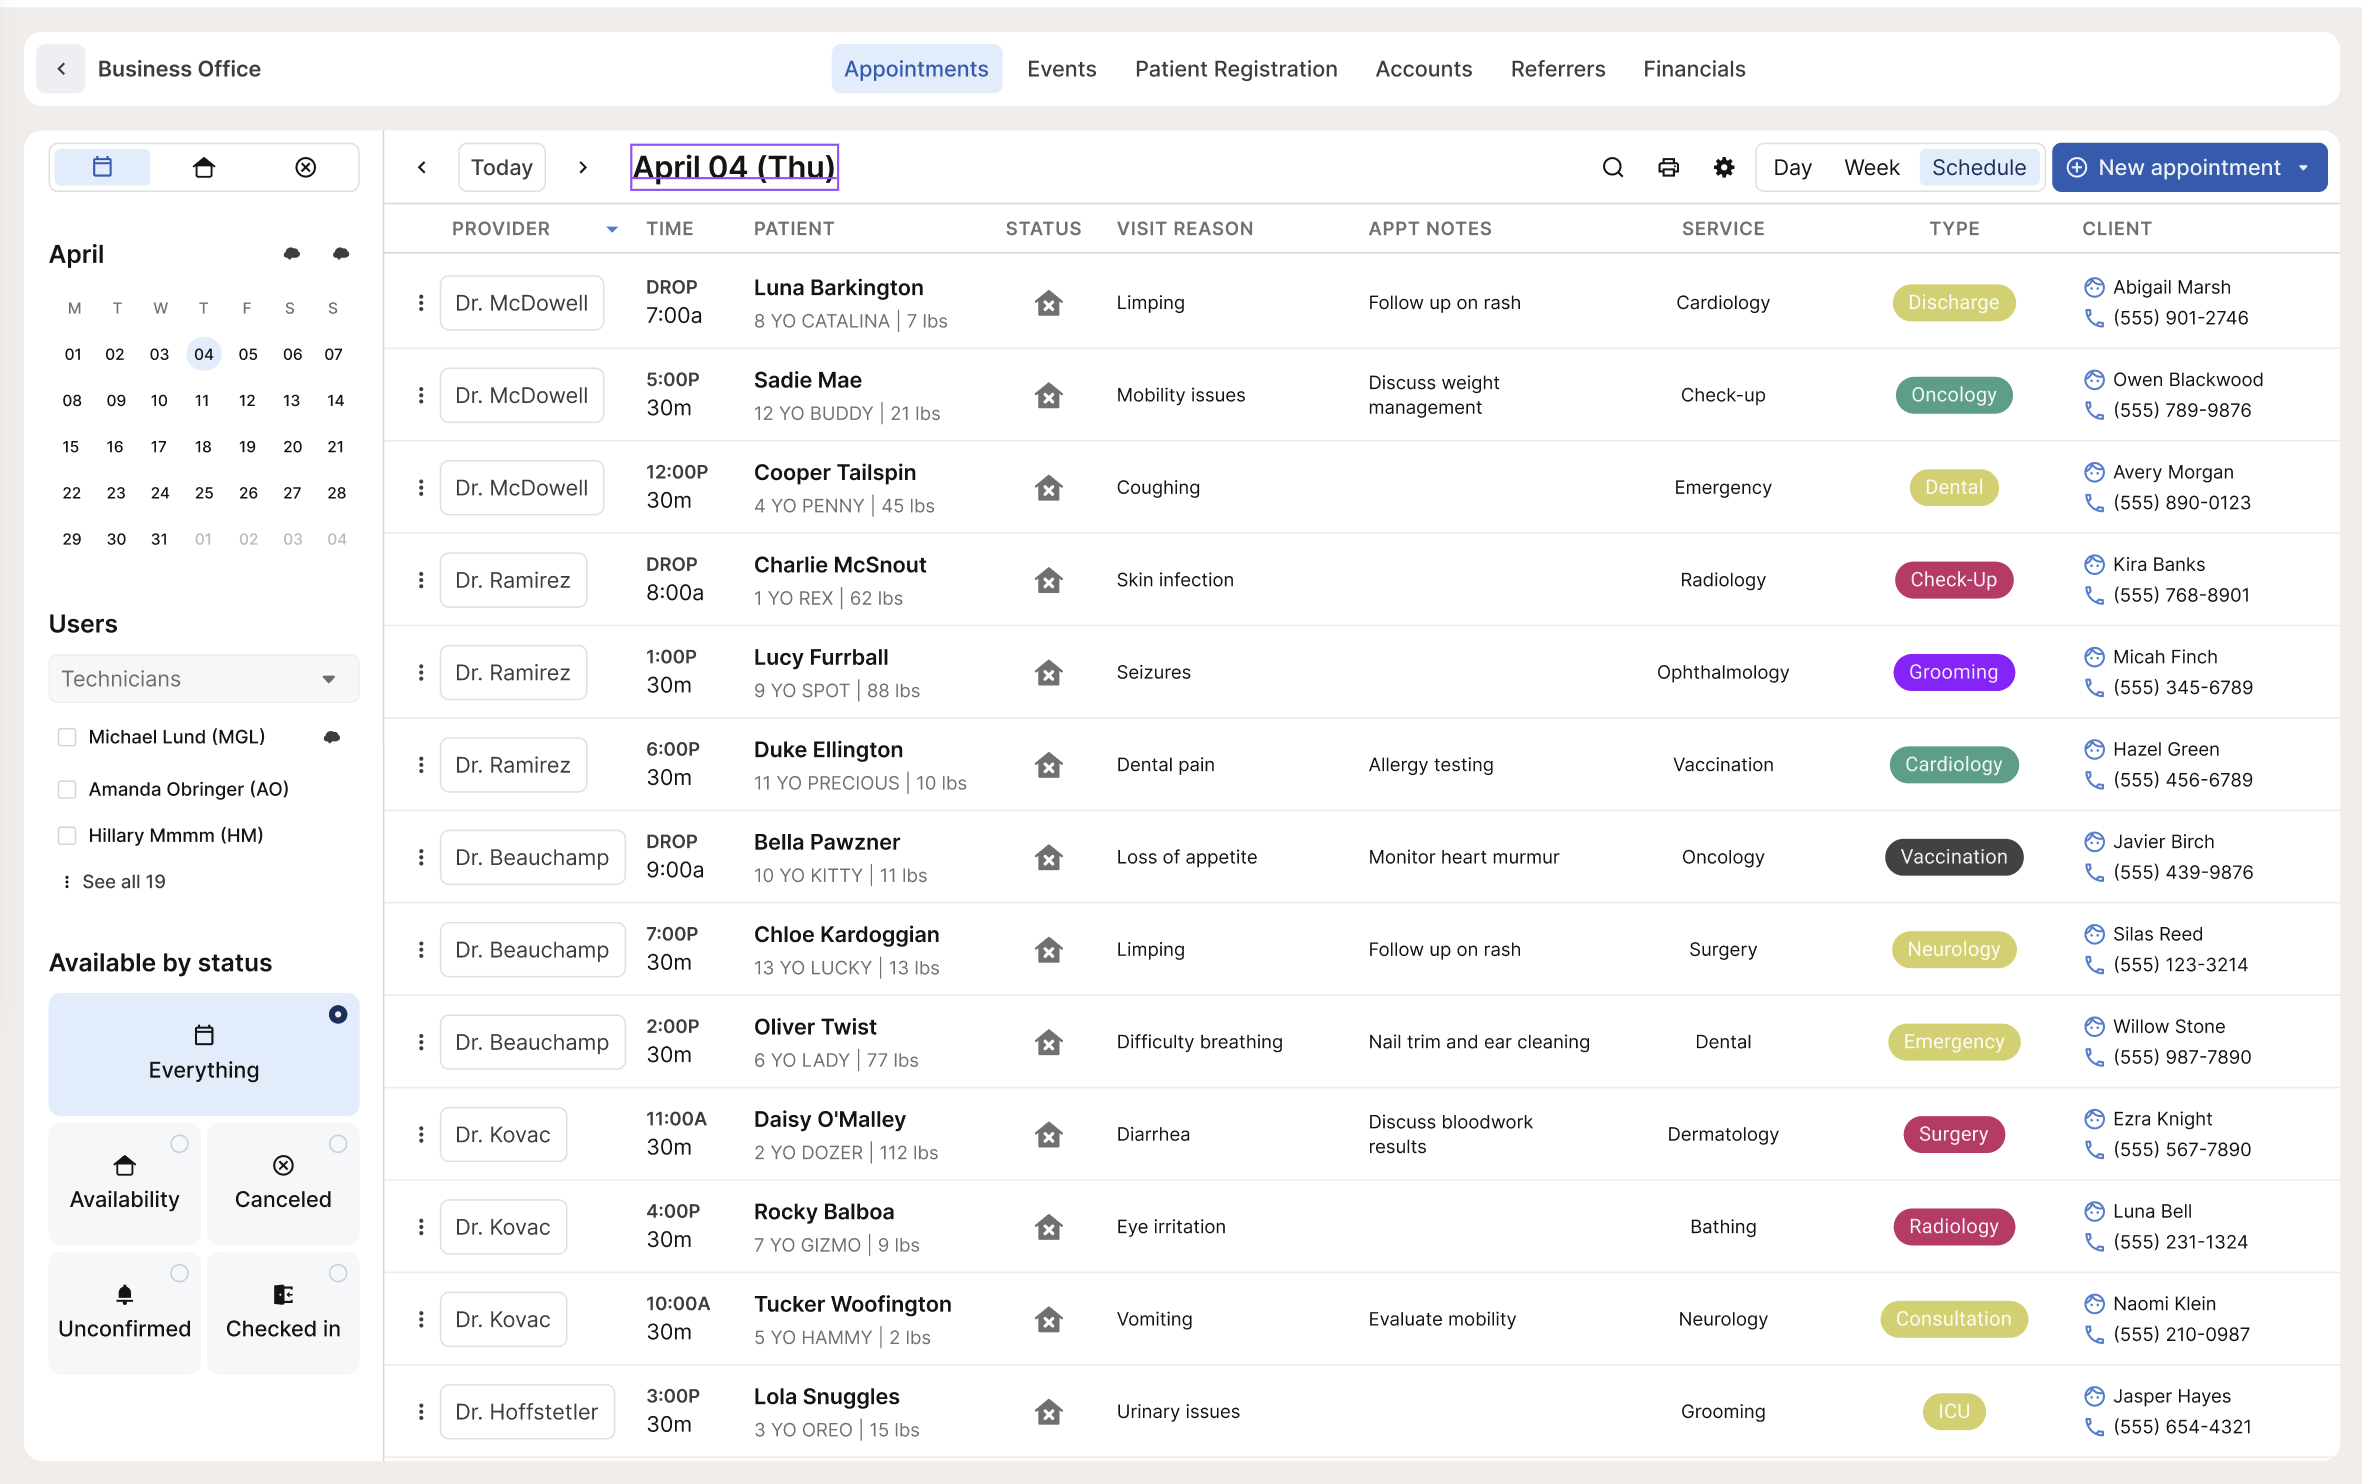This screenshot has height=1484, width=2362.
Task: Select the Canceled status radio option
Action: coord(338,1144)
